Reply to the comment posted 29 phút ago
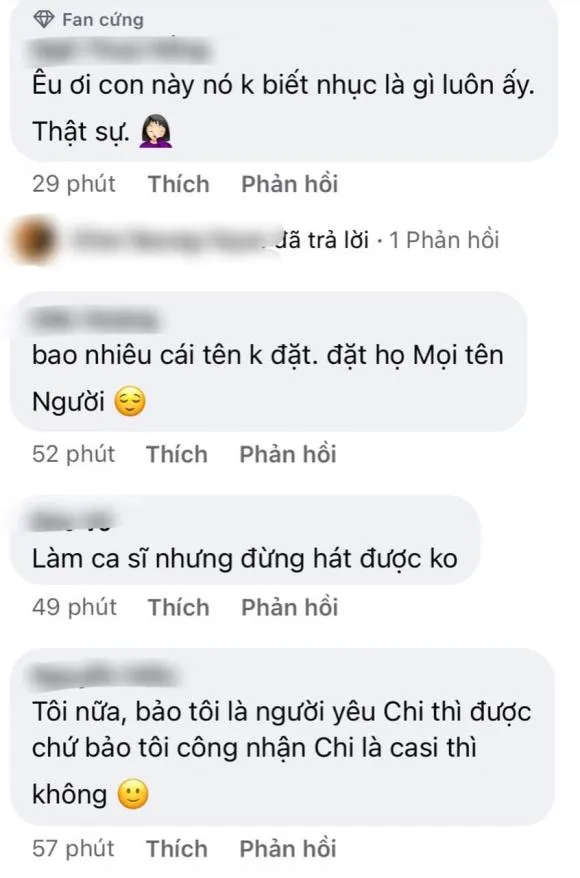Screen dimensions: 580x878 point(289,184)
